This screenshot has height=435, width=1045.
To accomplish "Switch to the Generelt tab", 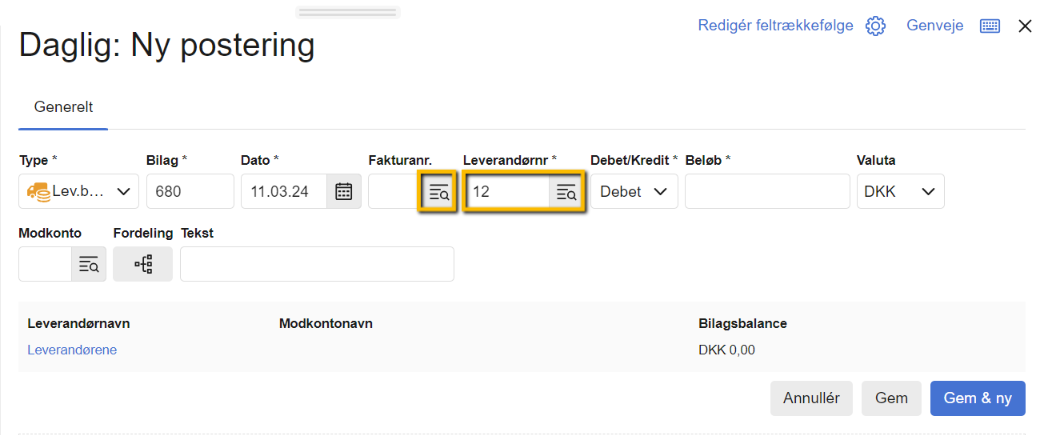I will point(63,107).
